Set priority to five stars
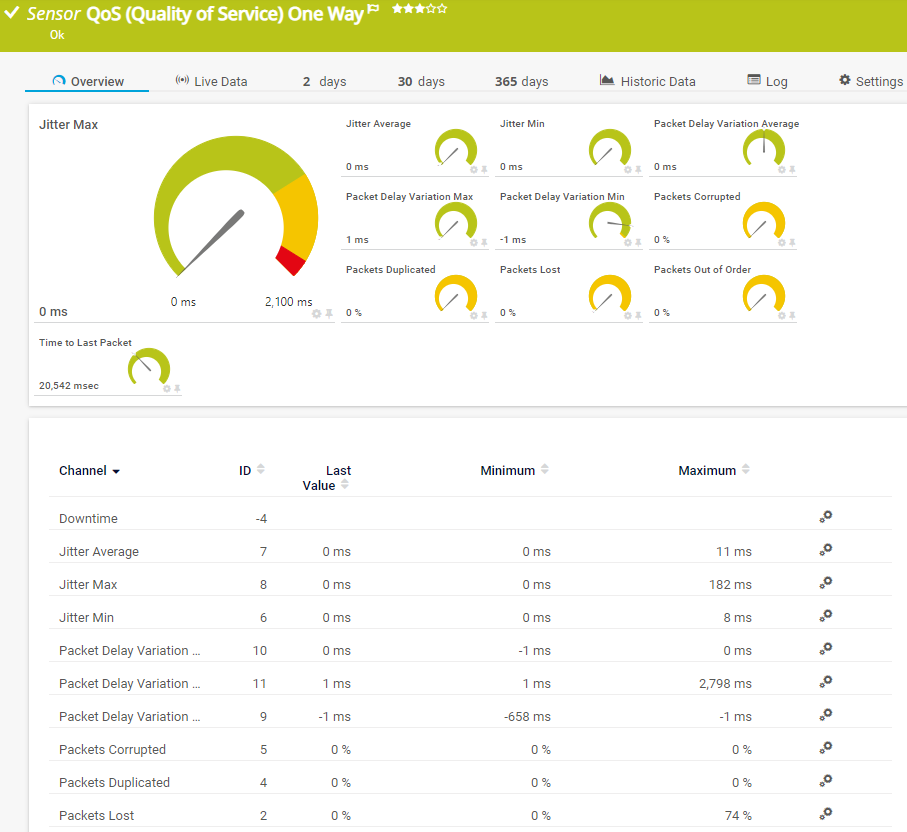This screenshot has width=907, height=832. pyautogui.click(x=443, y=9)
